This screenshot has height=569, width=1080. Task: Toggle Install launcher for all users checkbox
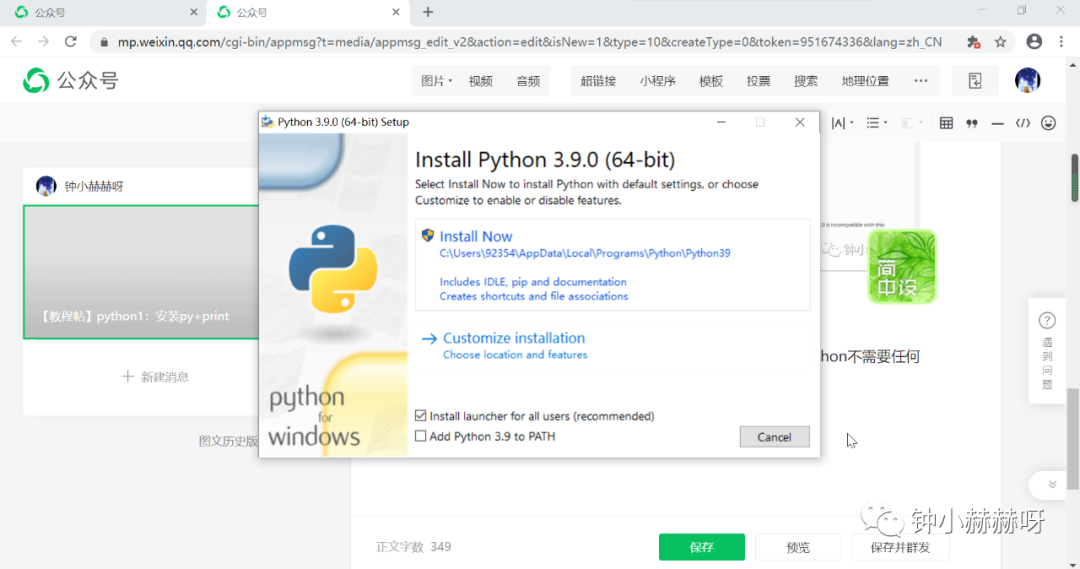421,415
